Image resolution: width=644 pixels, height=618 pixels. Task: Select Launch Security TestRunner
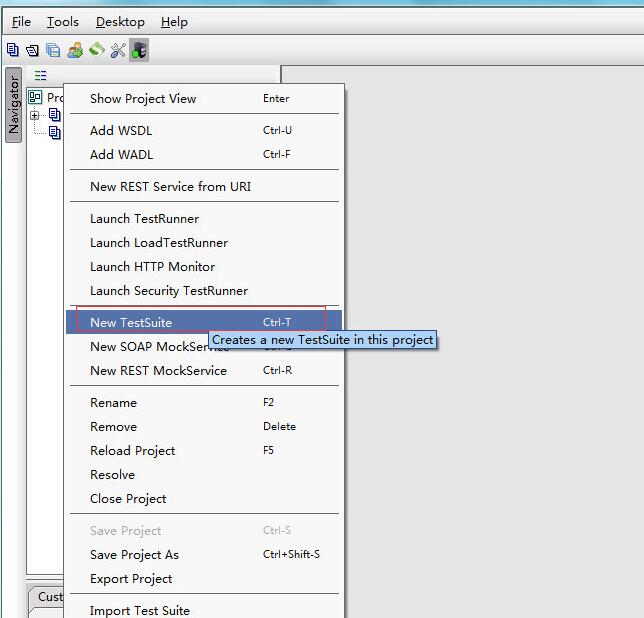(204, 291)
